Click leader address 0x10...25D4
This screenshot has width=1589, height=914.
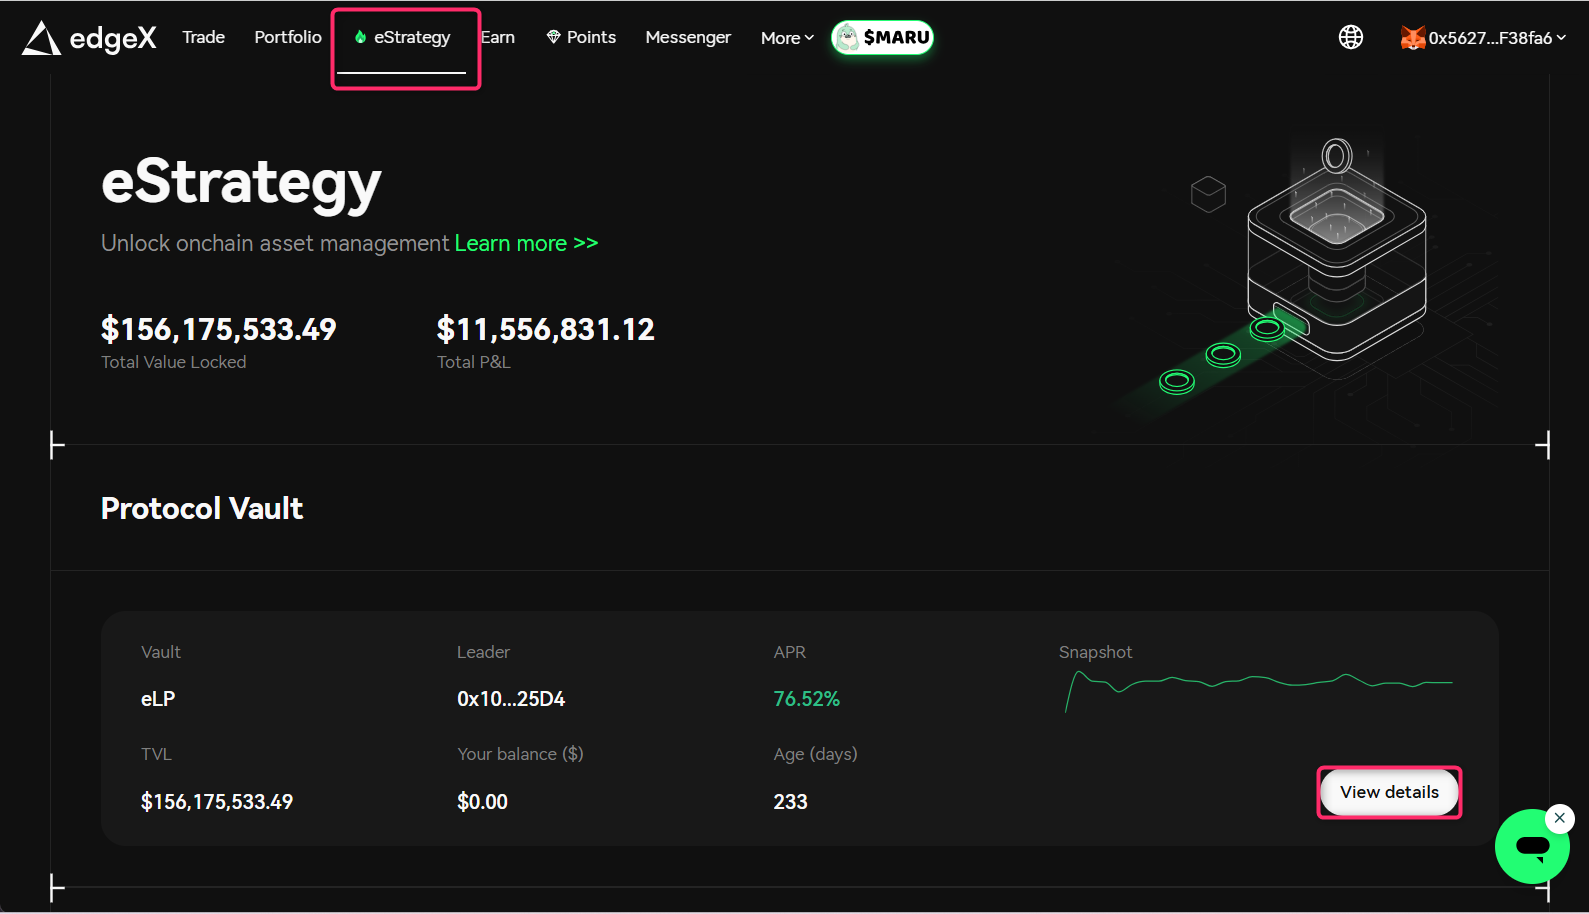point(510,699)
